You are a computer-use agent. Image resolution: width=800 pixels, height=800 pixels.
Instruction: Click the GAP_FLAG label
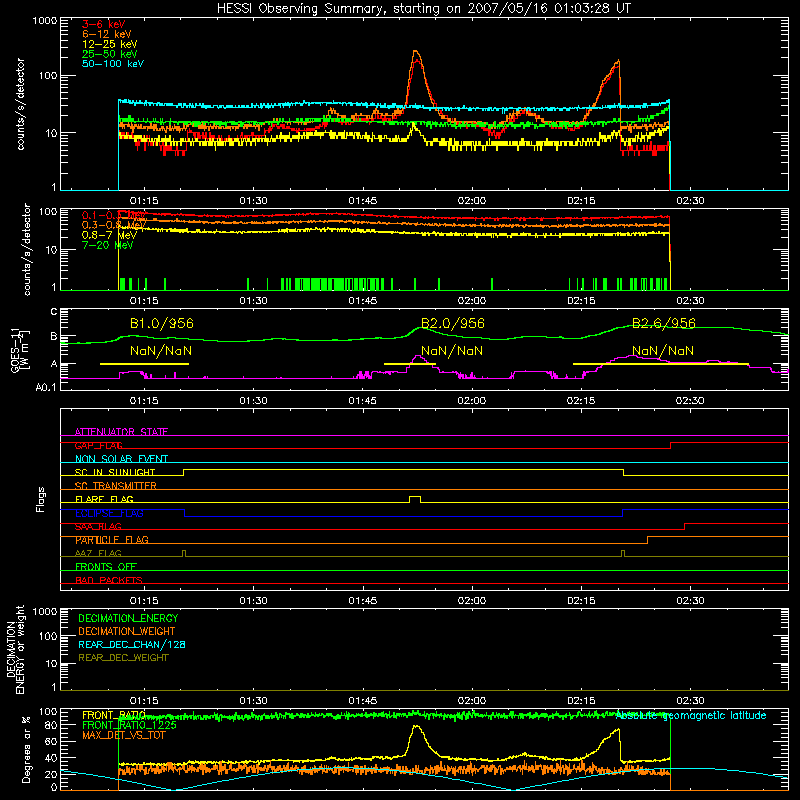tap(98, 445)
